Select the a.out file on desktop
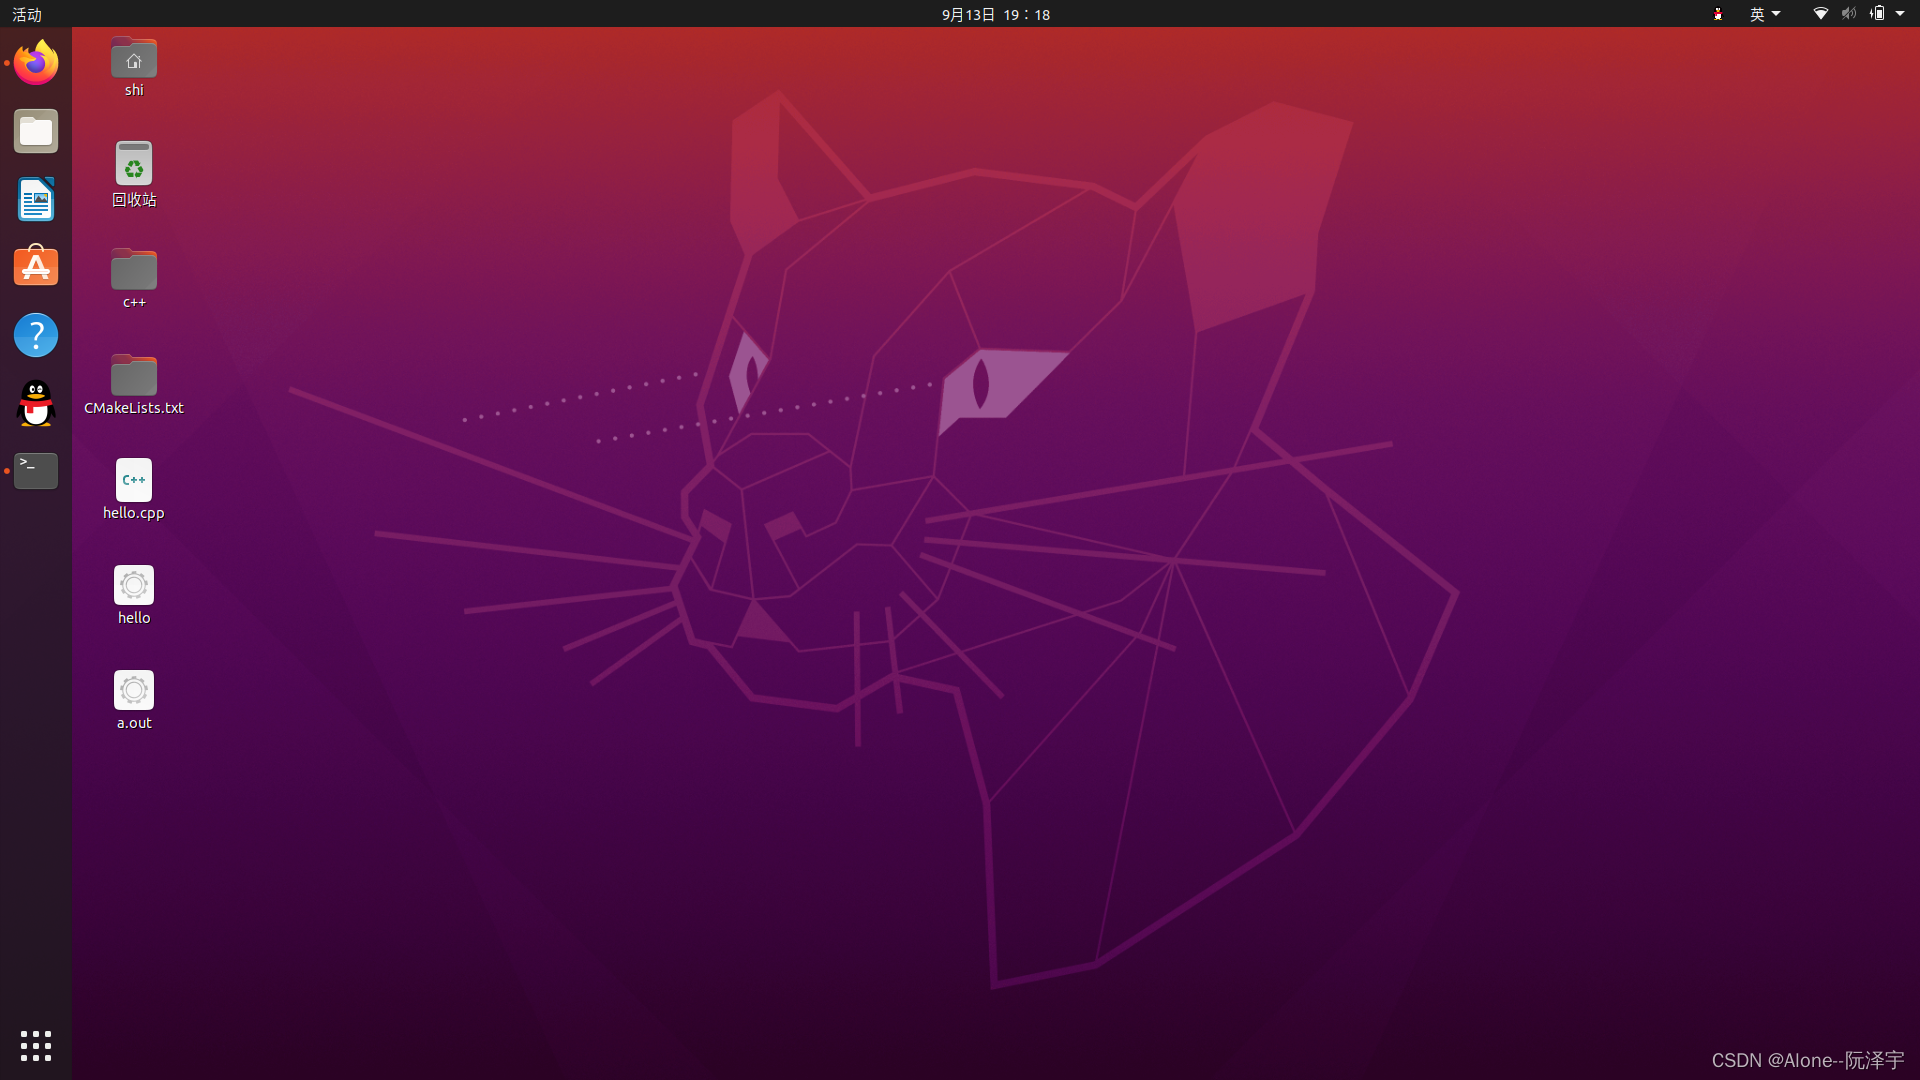Viewport: 1920px width, 1080px height. pos(134,691)
